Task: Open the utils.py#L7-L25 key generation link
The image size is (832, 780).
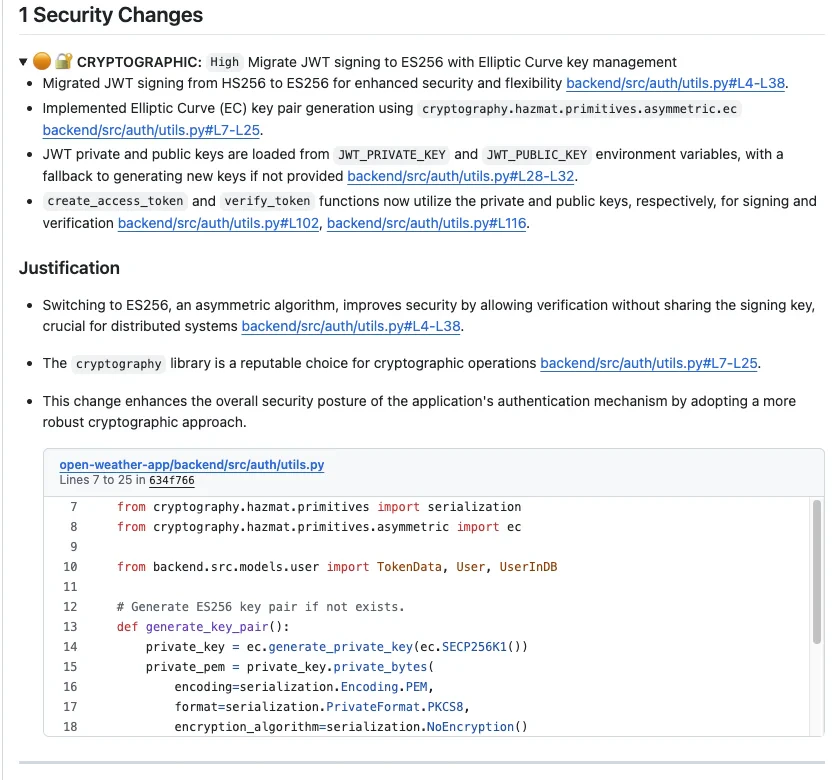Action: 151,130
